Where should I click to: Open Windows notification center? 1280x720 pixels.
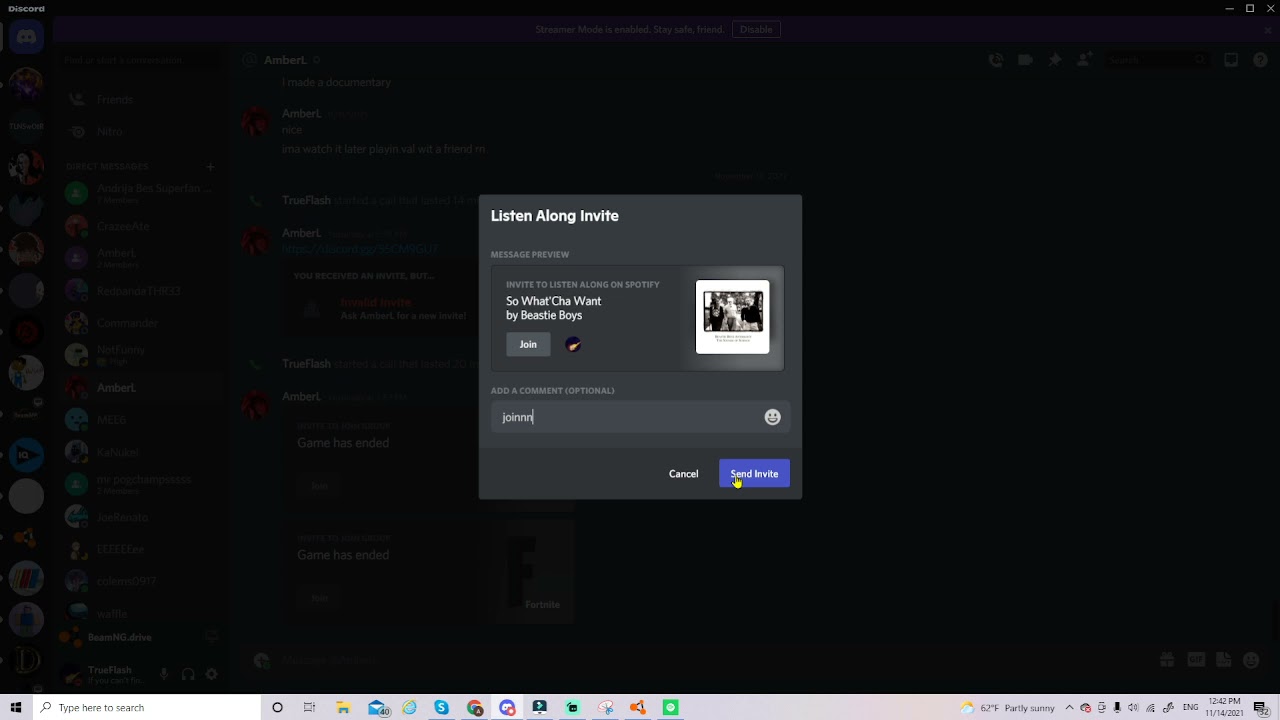point(1260,708)
